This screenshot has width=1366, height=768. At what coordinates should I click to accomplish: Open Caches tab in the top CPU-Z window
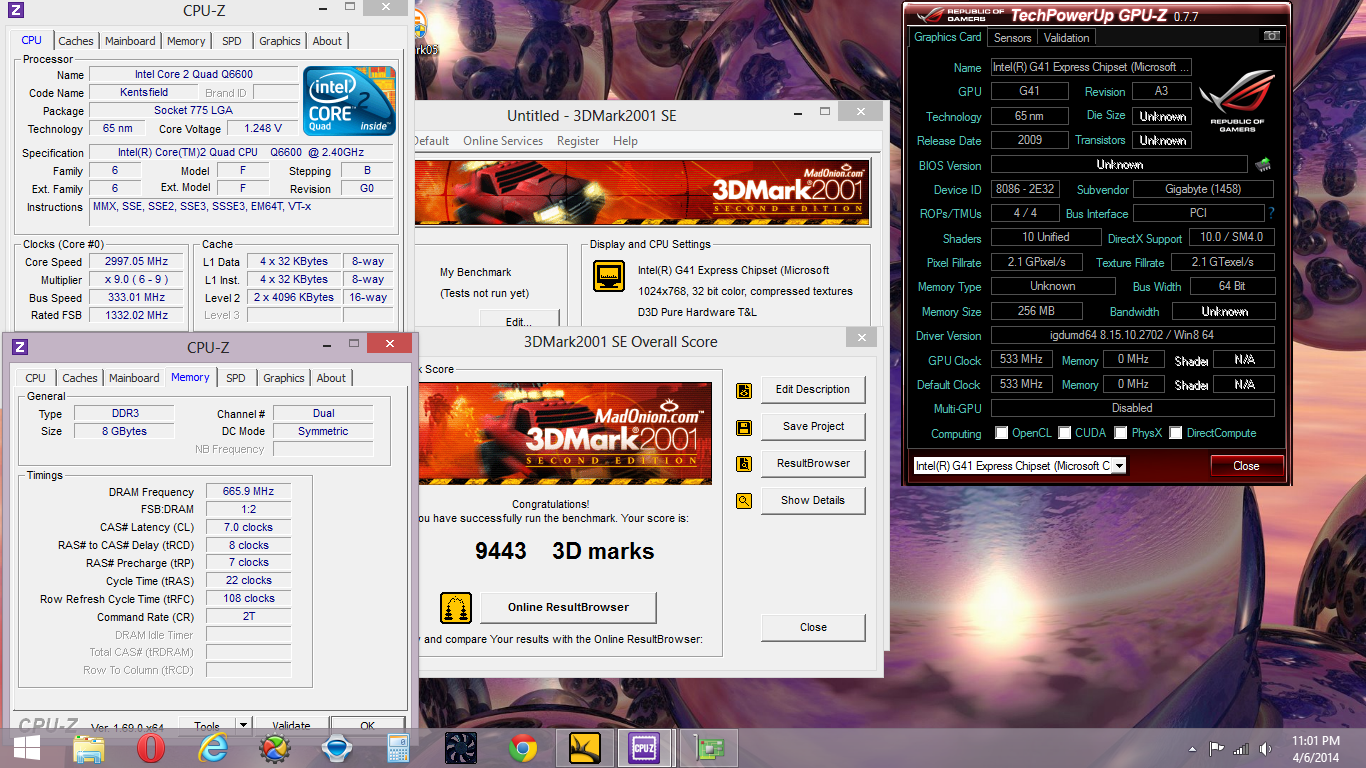click(76, 41)
